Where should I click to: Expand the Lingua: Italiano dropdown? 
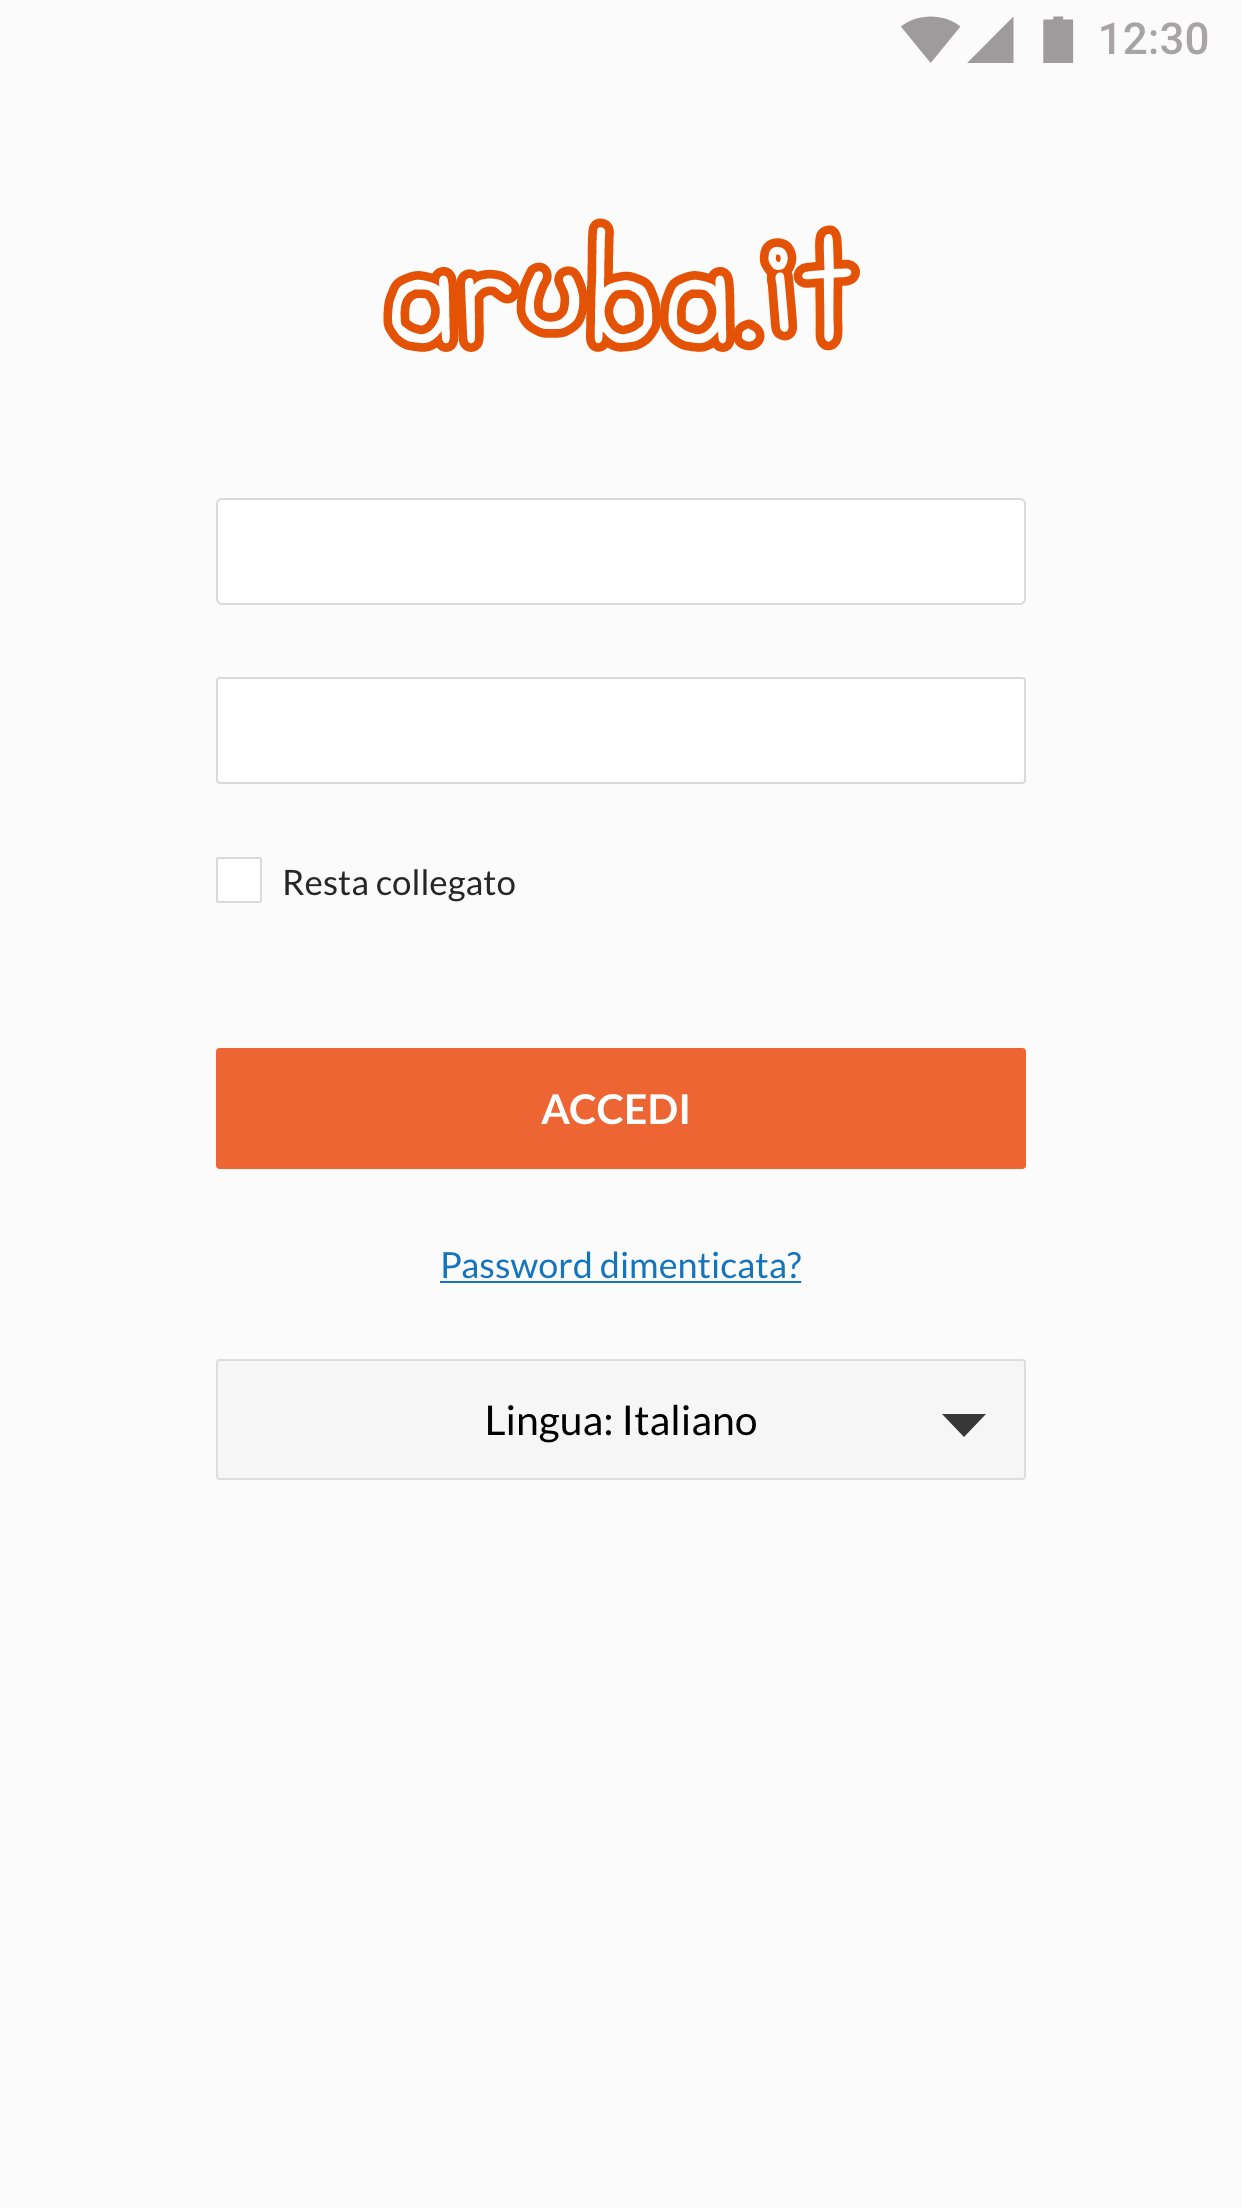621,1419
